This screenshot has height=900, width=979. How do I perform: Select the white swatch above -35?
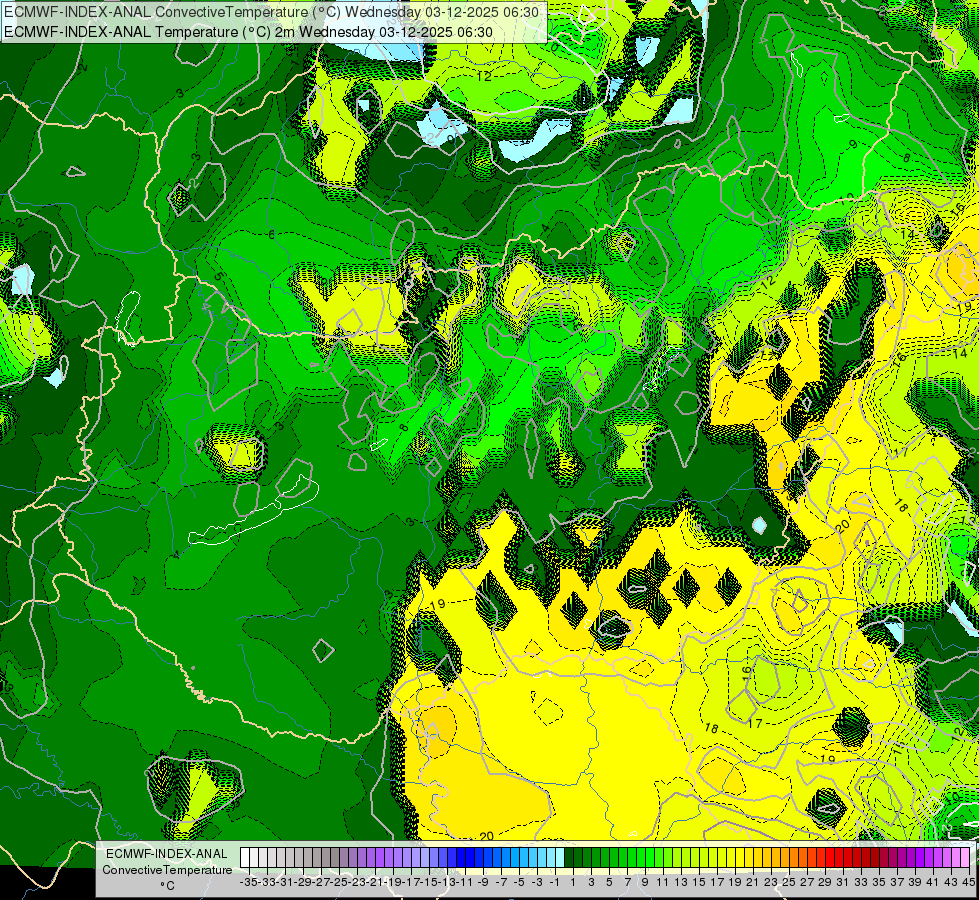click(x=245, y=857)
